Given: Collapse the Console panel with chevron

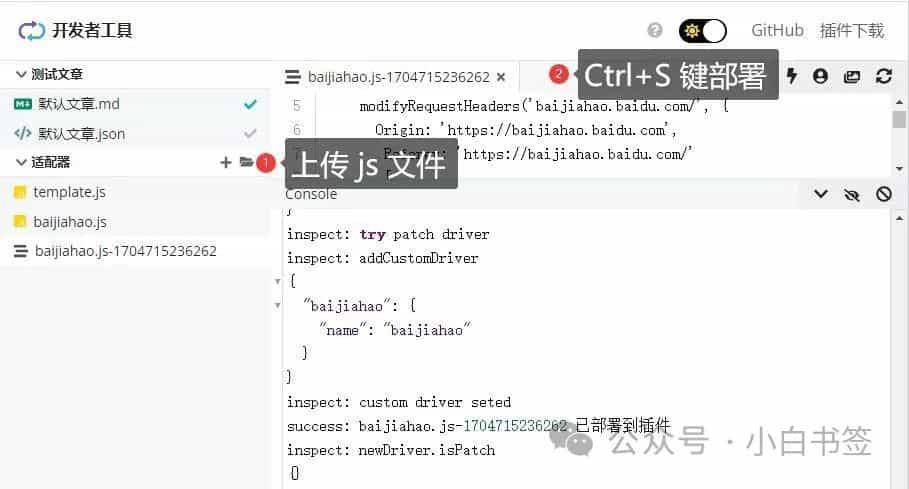Looking at the screenshot, I should coord(820,194).
